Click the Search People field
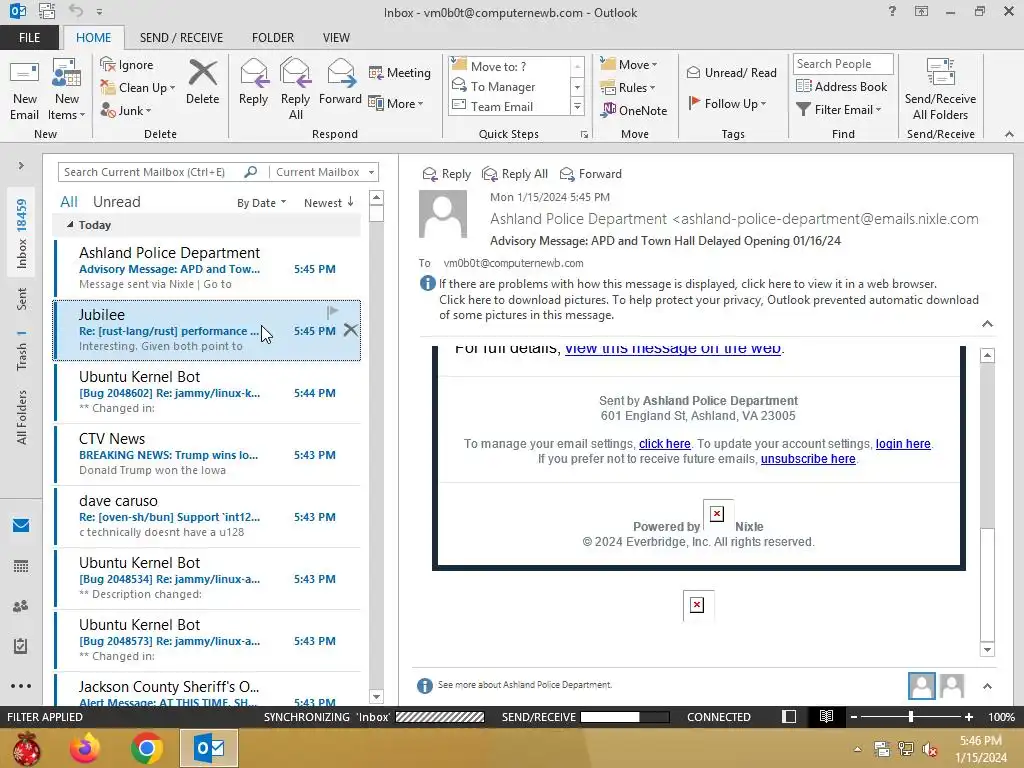Image resolution: width=1024 pixels, height=768 pixels. (x=842, y=64)
